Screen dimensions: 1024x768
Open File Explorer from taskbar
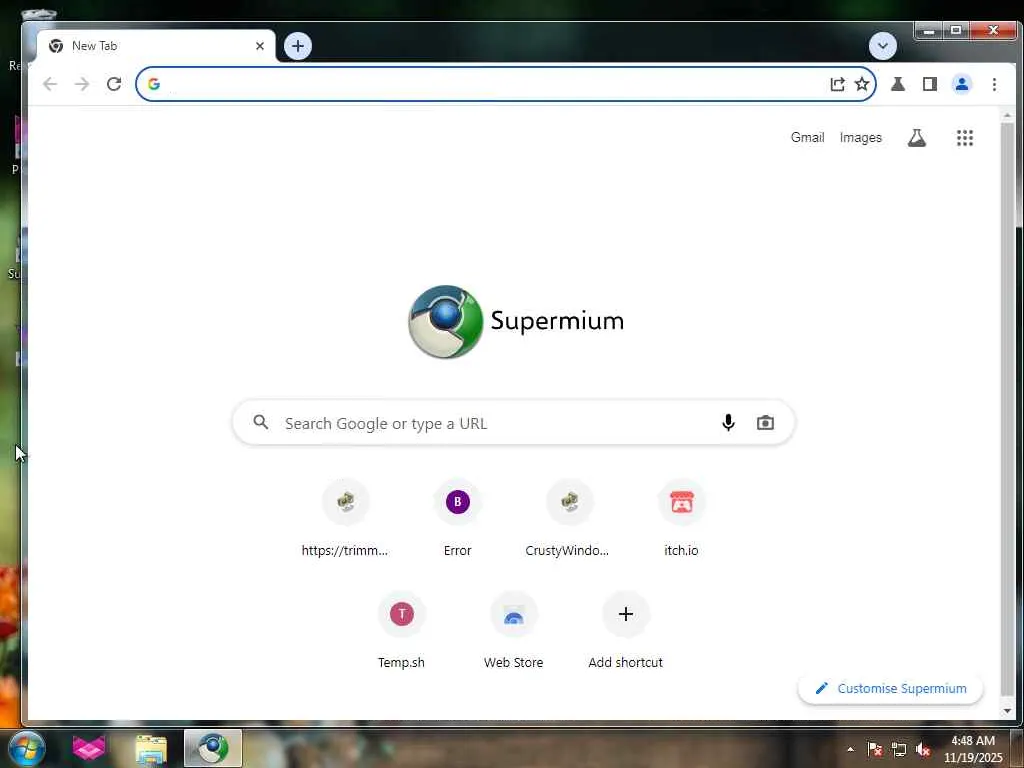point(151,749)
